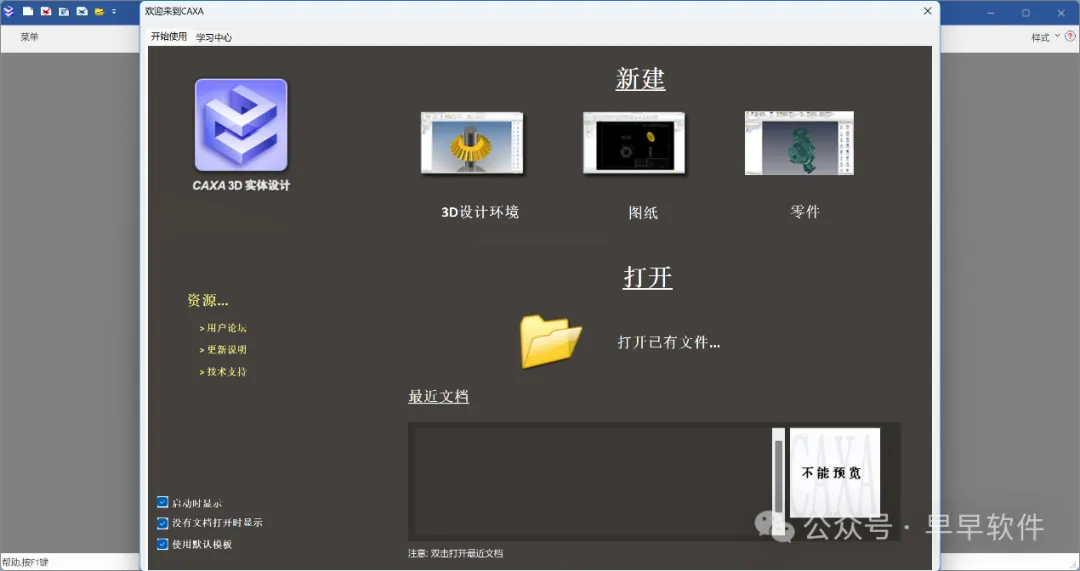Click the red help question-mark icon

(x=1070, y=37)
